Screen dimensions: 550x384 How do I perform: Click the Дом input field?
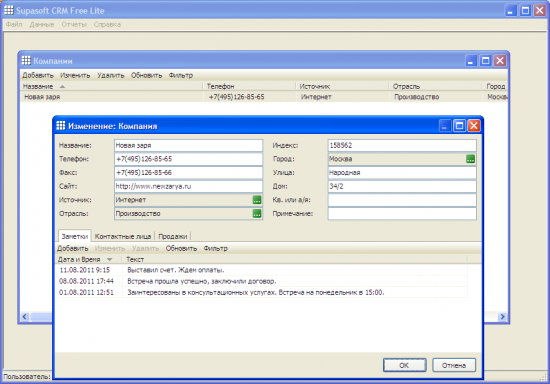pyautogui.click(x=402, y=186)
